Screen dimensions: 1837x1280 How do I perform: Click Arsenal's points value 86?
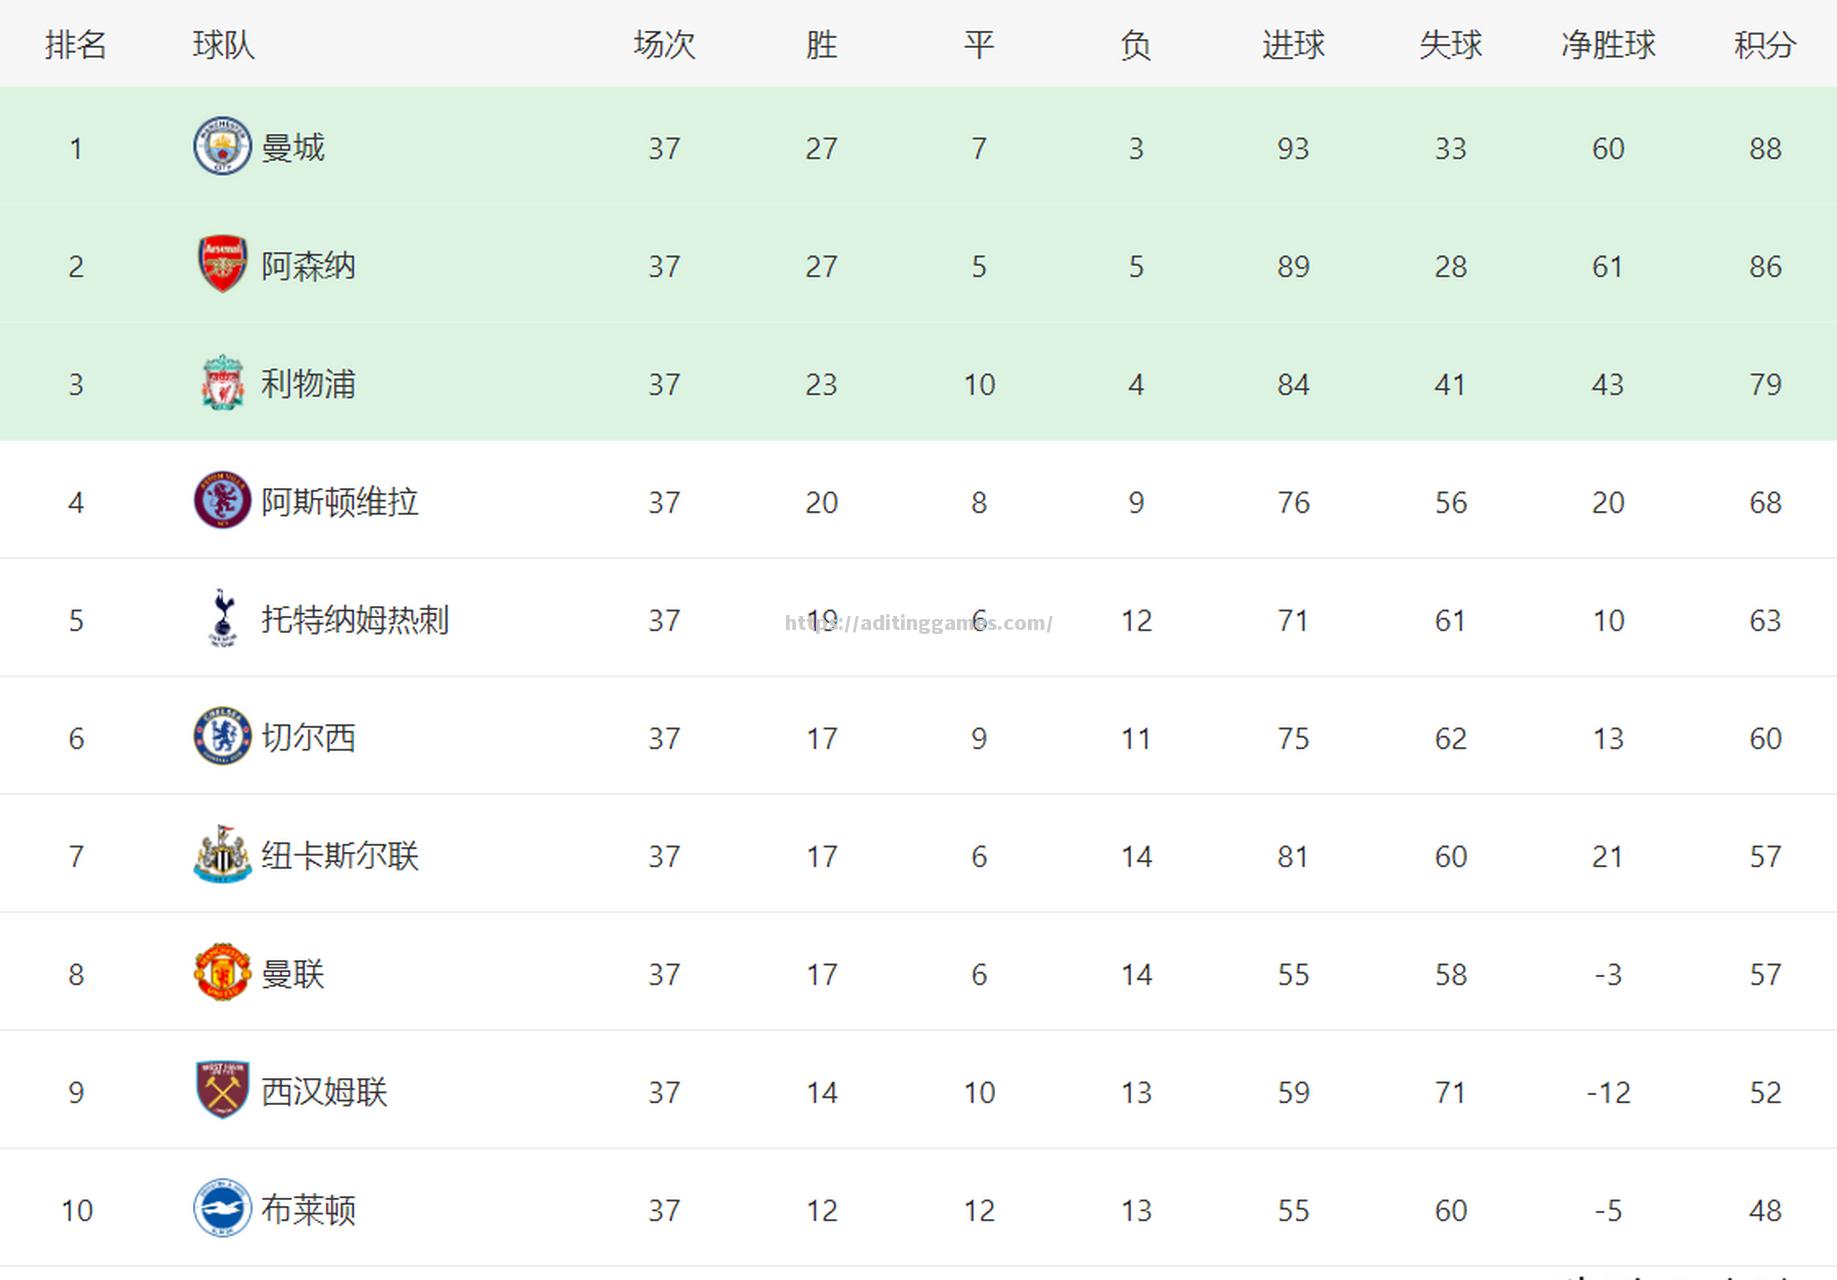(x=1765, y=266)
